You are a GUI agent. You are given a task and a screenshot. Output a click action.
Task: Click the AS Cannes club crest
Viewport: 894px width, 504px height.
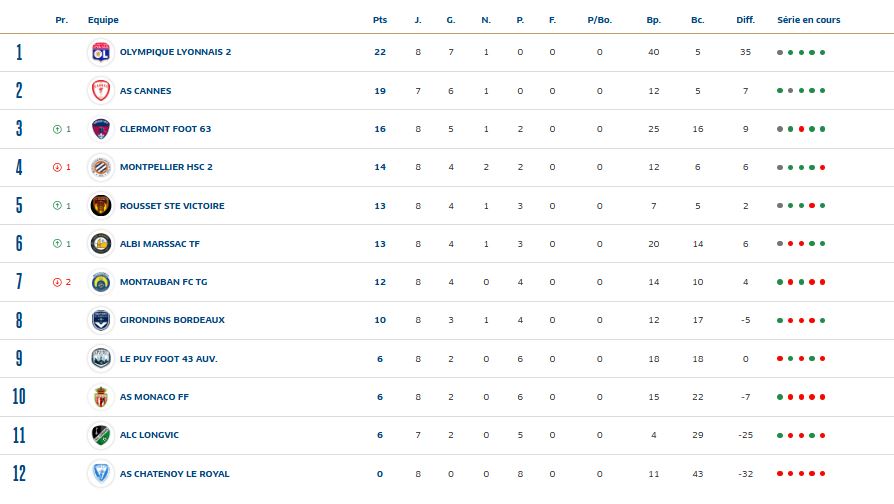100,91
